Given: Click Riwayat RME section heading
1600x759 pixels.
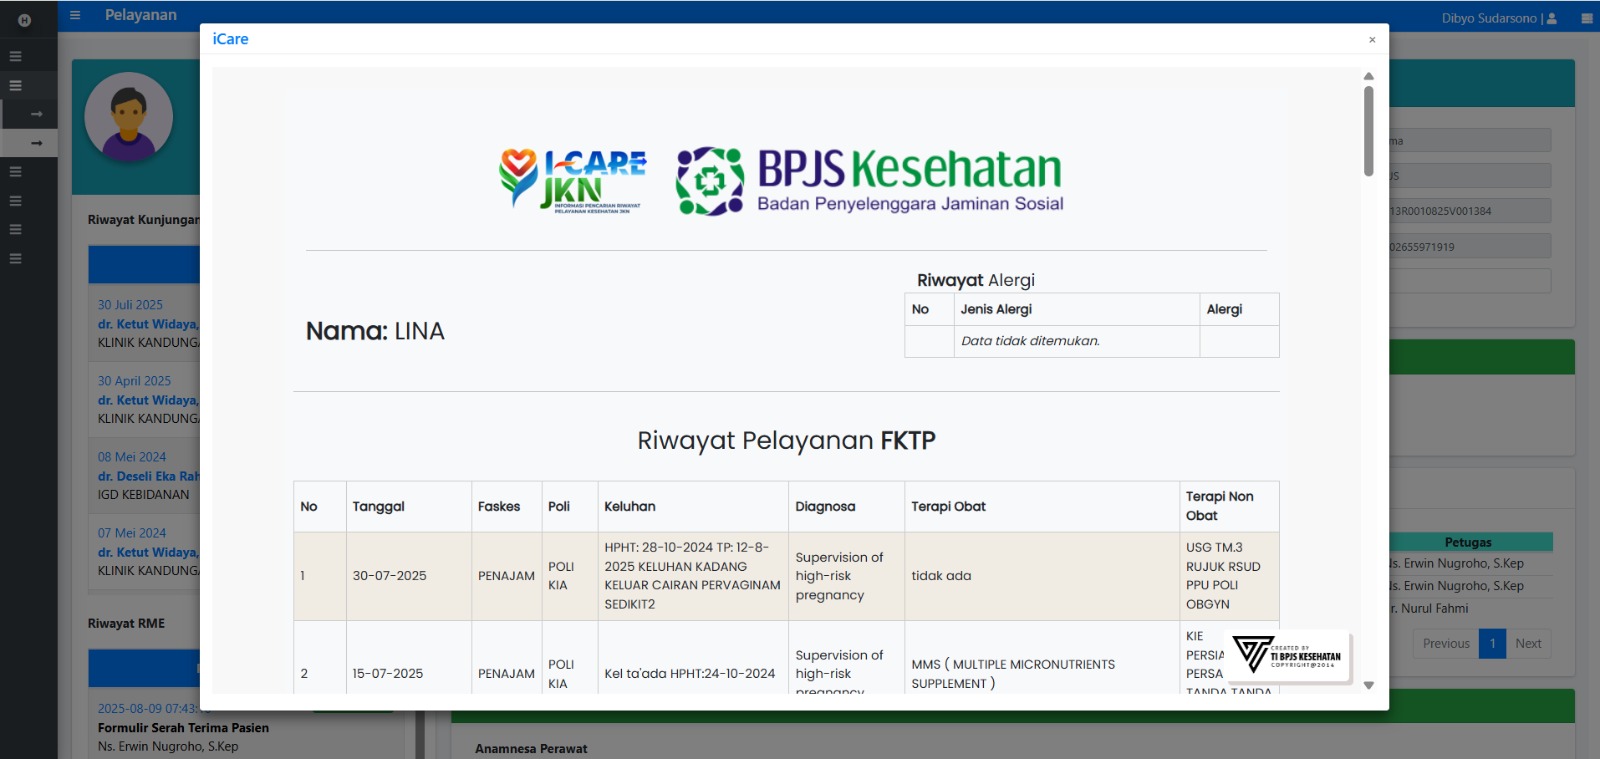Looking at the screenshot, I should (126, 623).
